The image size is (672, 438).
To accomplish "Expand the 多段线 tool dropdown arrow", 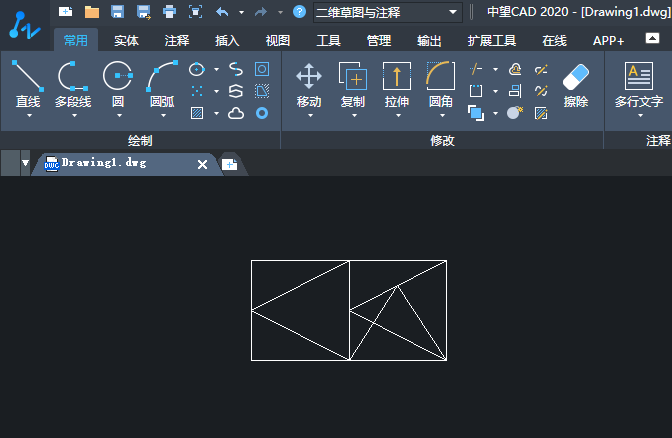I will point(75,116).
